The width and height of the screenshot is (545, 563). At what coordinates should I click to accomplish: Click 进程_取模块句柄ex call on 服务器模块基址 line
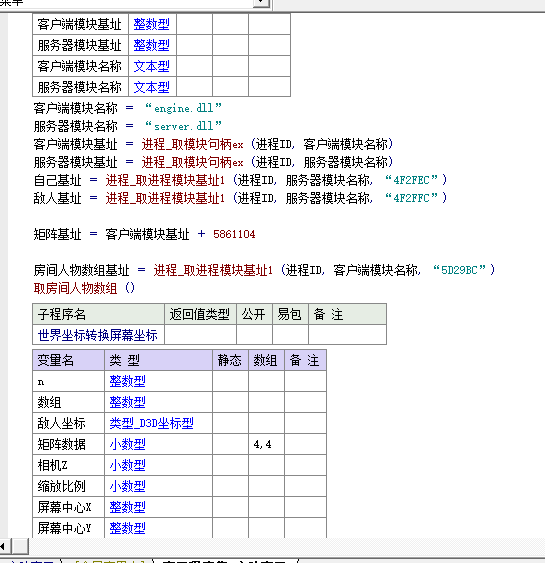(x=192, y=162)
